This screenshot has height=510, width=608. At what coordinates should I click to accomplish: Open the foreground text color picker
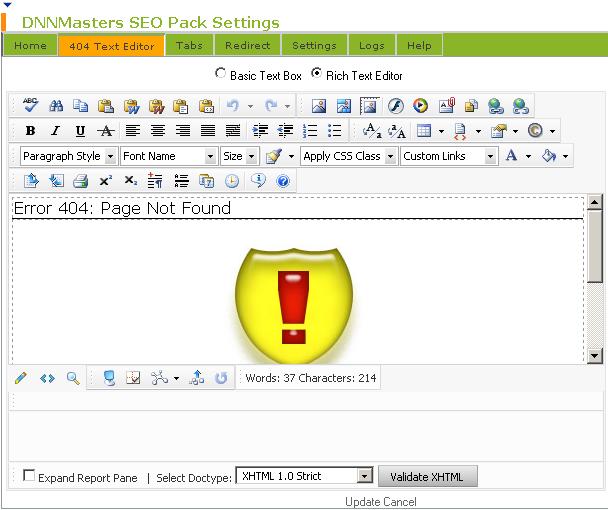(x=511, y=156)
